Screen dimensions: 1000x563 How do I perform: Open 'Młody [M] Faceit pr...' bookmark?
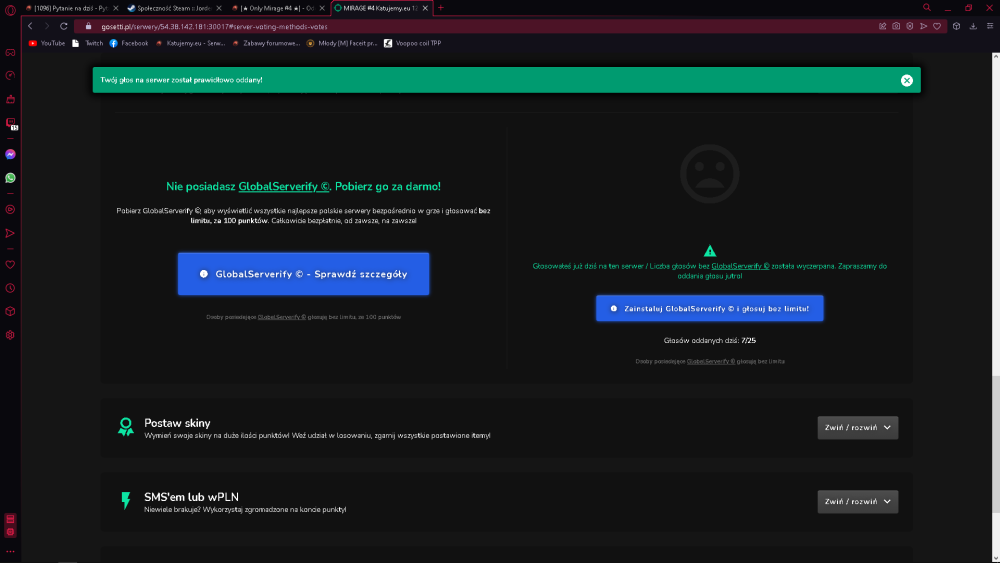pyautogui.click(x=342, y=43)
